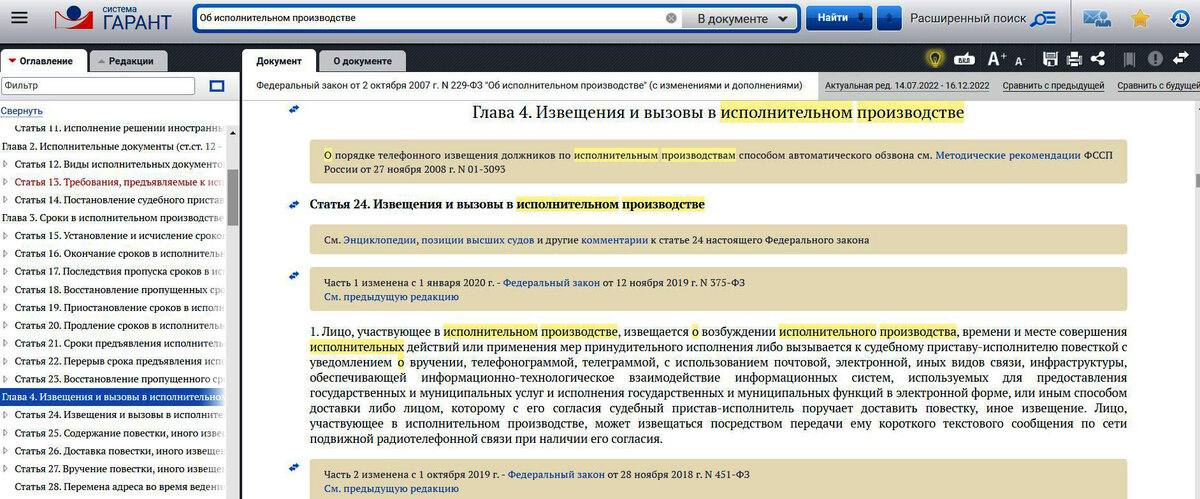Share the document with share icon
The image size is (1200, 499).
(1098, 59)
